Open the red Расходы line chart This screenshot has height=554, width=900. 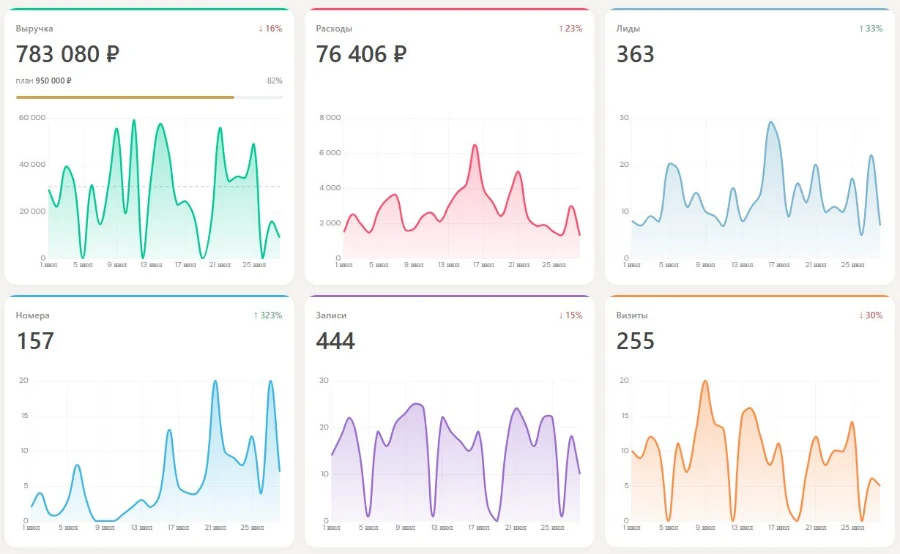point(462,201)
